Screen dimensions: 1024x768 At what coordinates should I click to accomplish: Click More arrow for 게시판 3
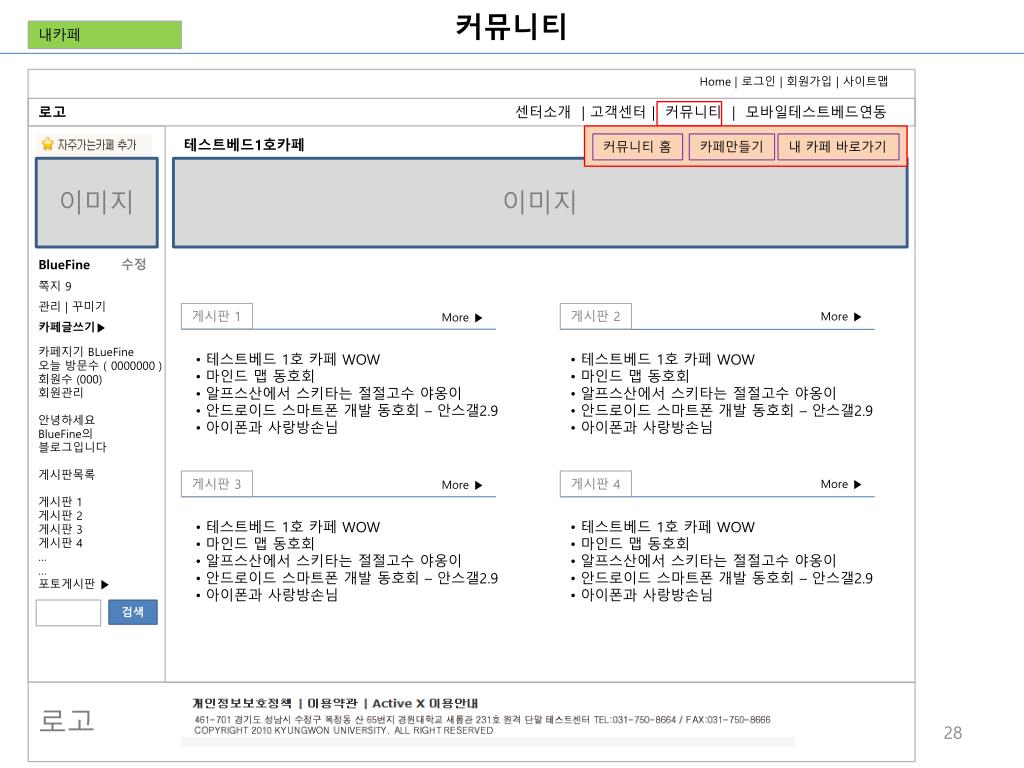coord(479,485)
